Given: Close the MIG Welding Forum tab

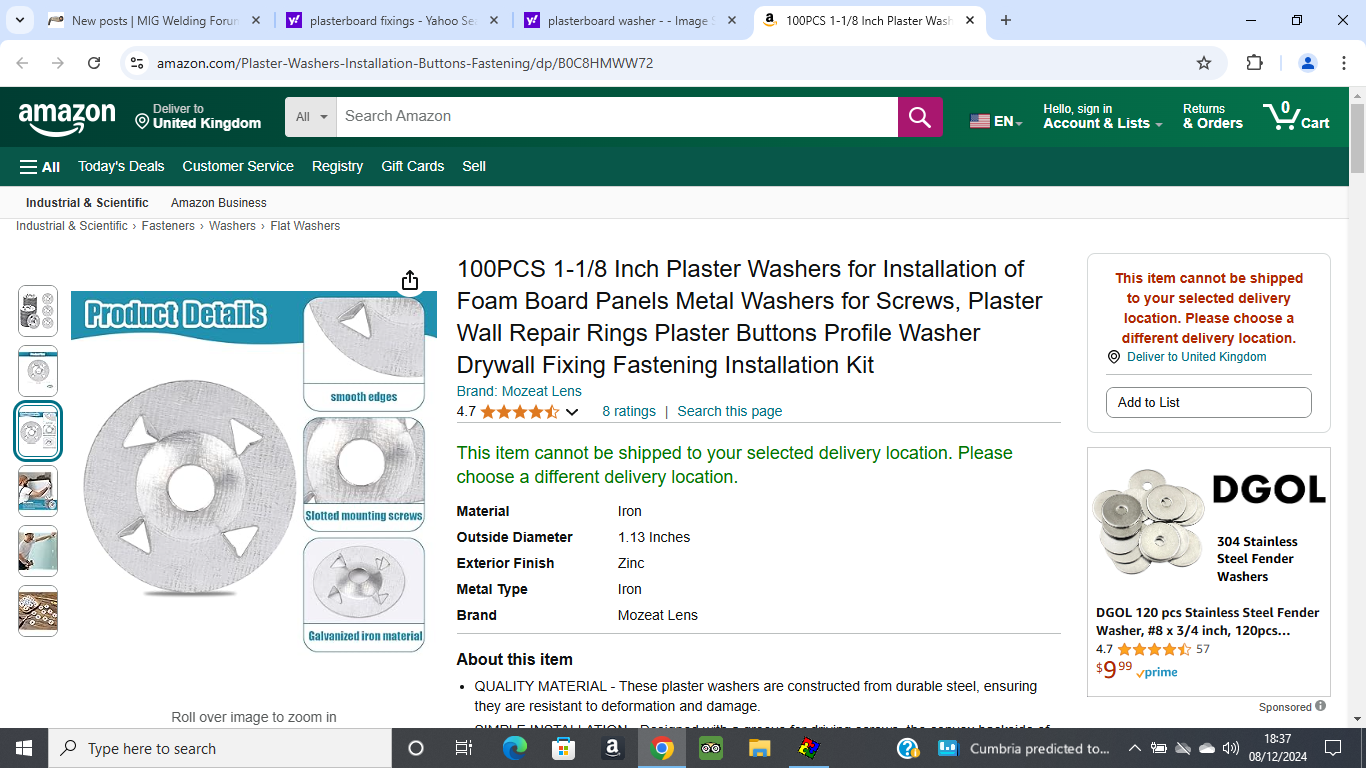Looking at the screenshot, I should coord(256,20).
